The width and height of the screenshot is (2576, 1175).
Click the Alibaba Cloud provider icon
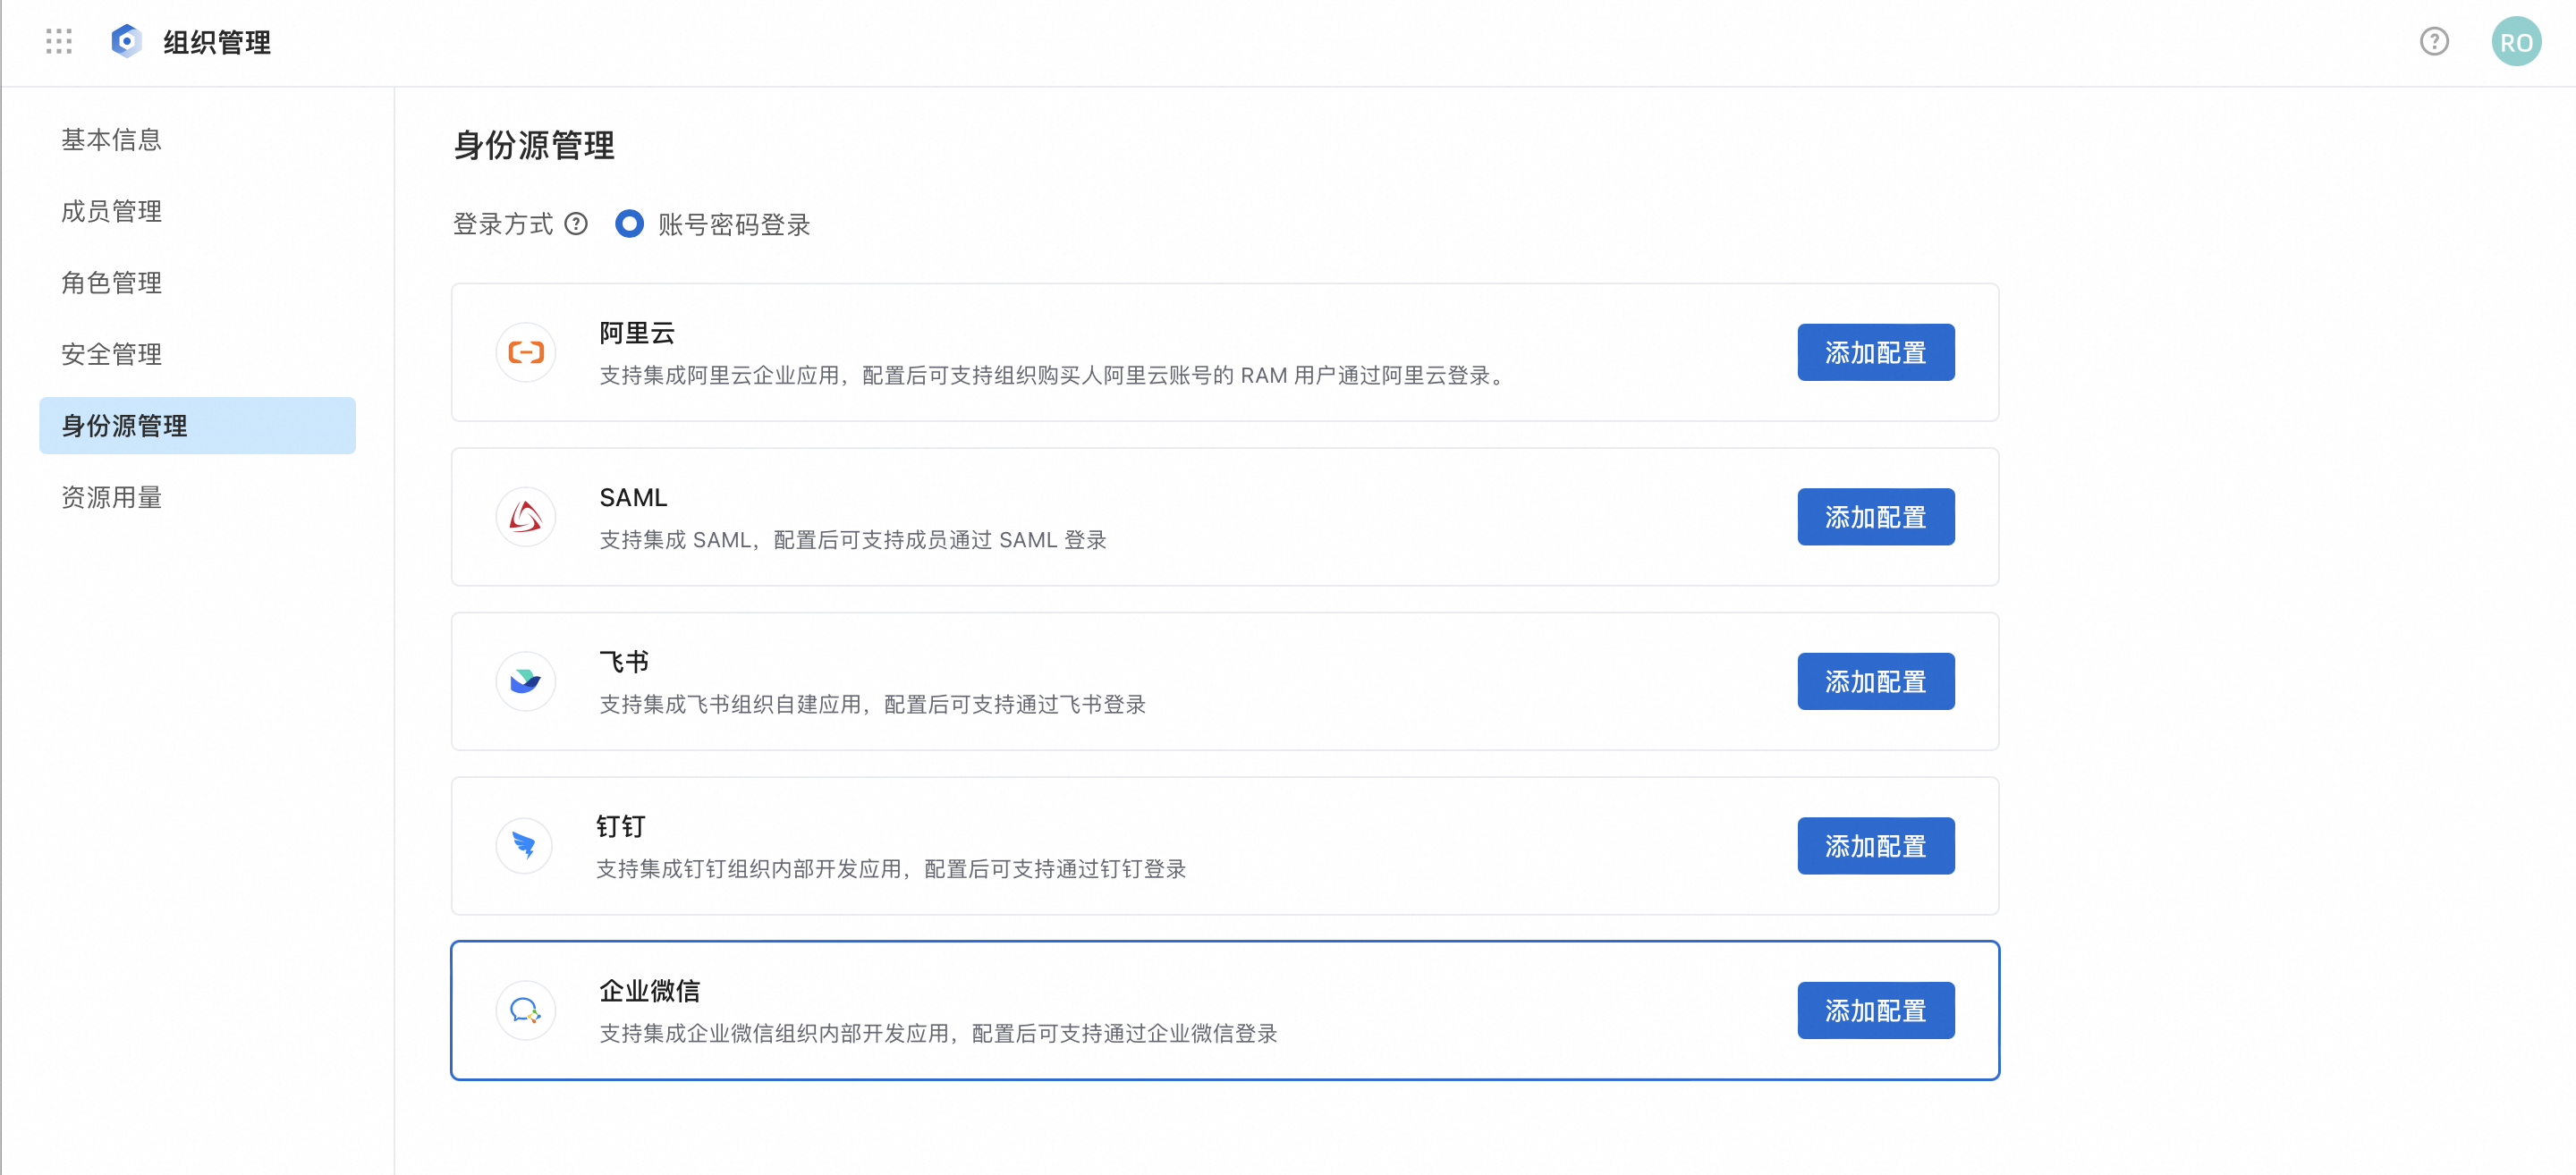(526, 352)
